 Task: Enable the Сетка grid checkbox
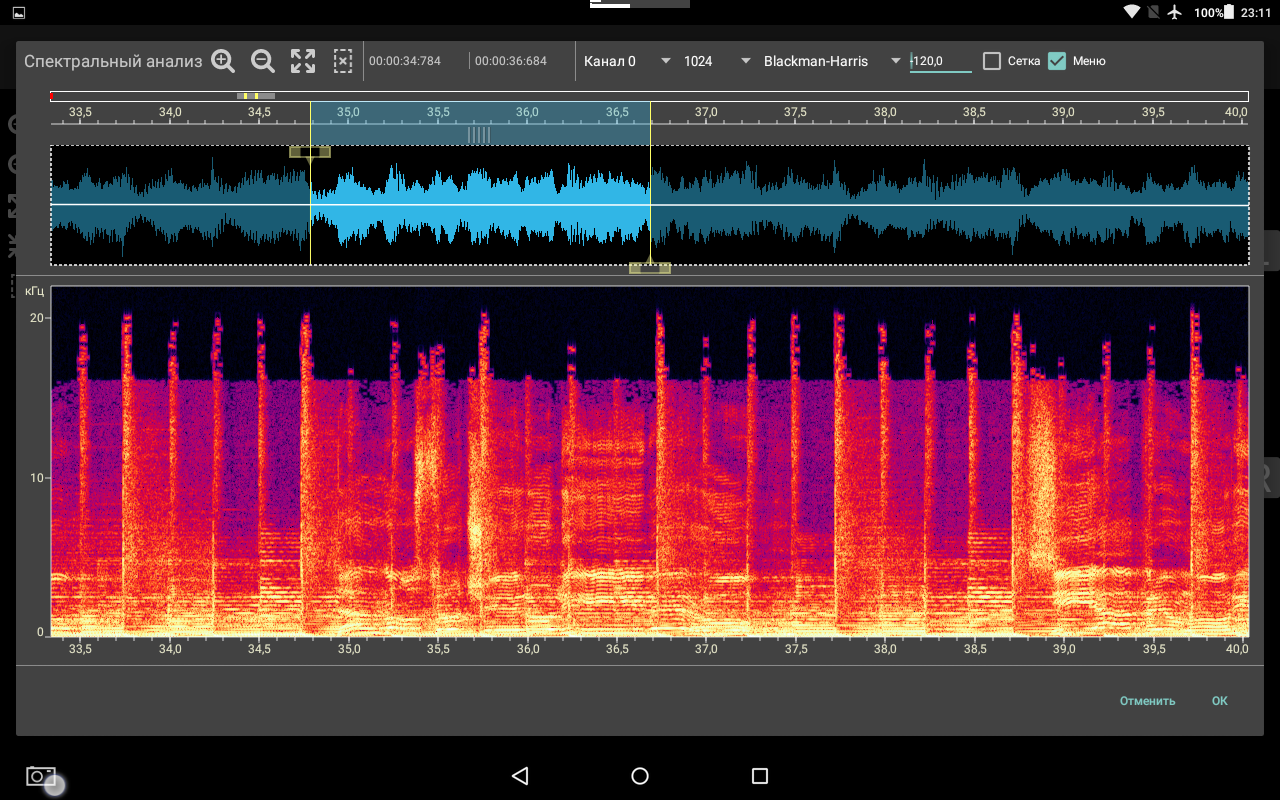992,61
